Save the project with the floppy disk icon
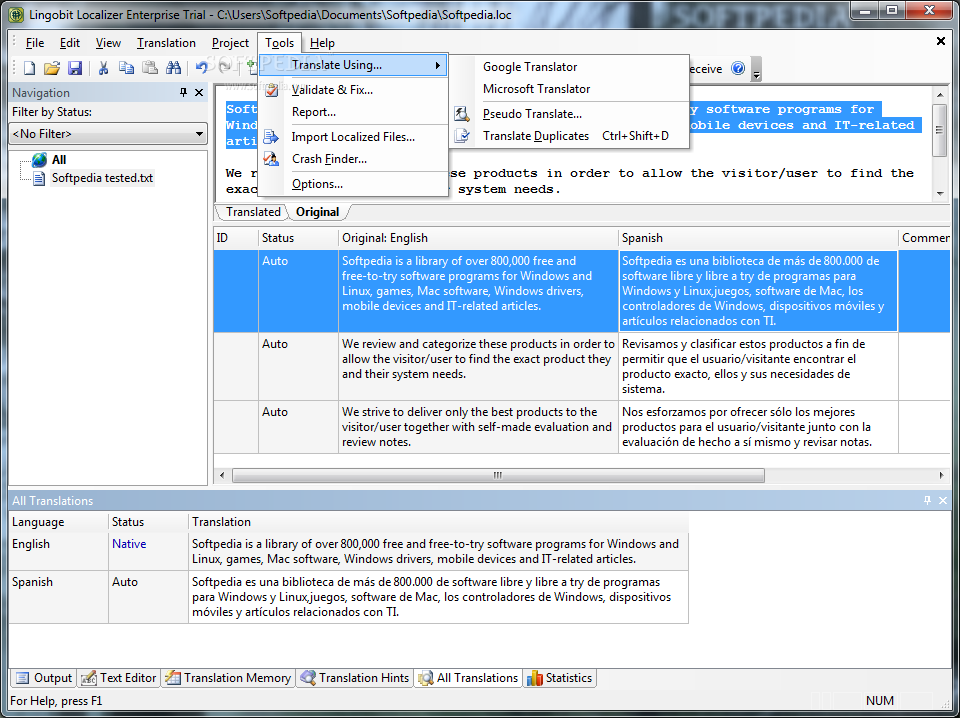Viewport: 960px width, 718px height. [x=75, y=68]
